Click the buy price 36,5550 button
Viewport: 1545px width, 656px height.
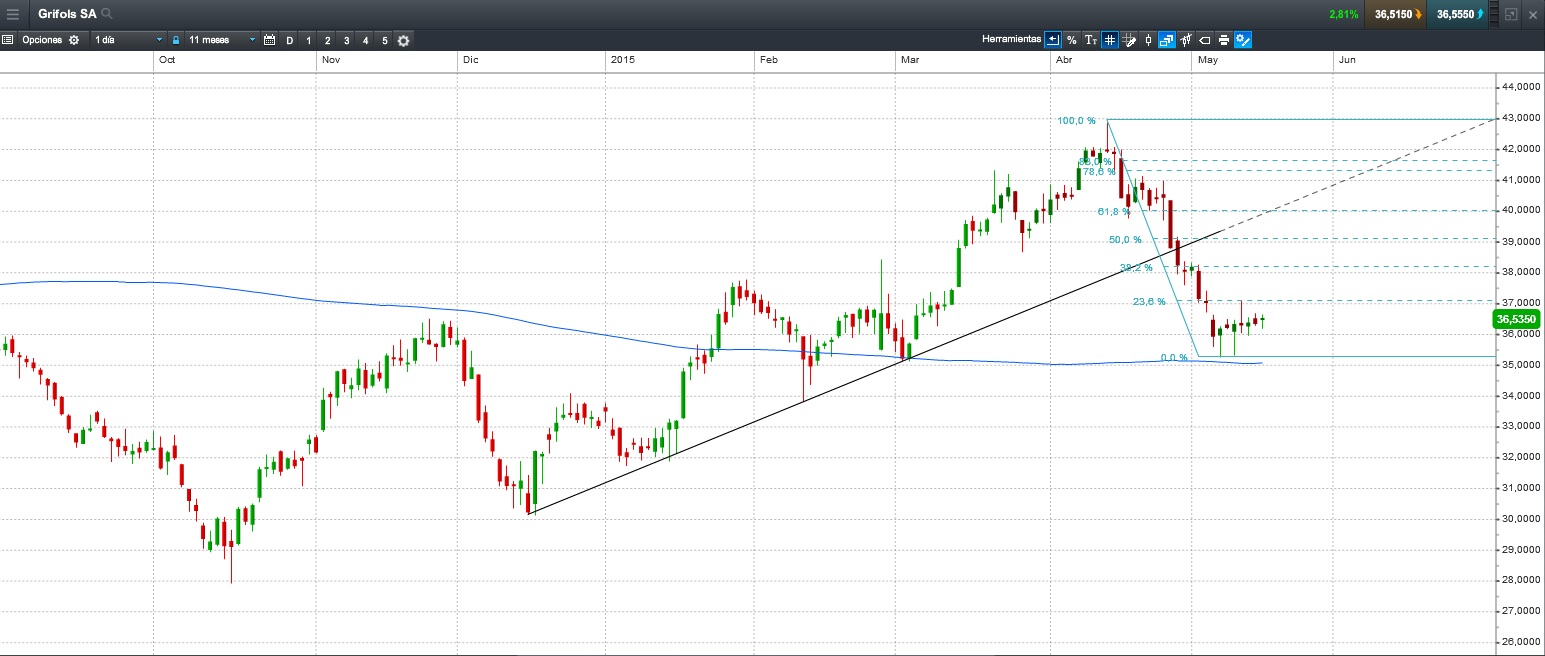pos(1458,14)
